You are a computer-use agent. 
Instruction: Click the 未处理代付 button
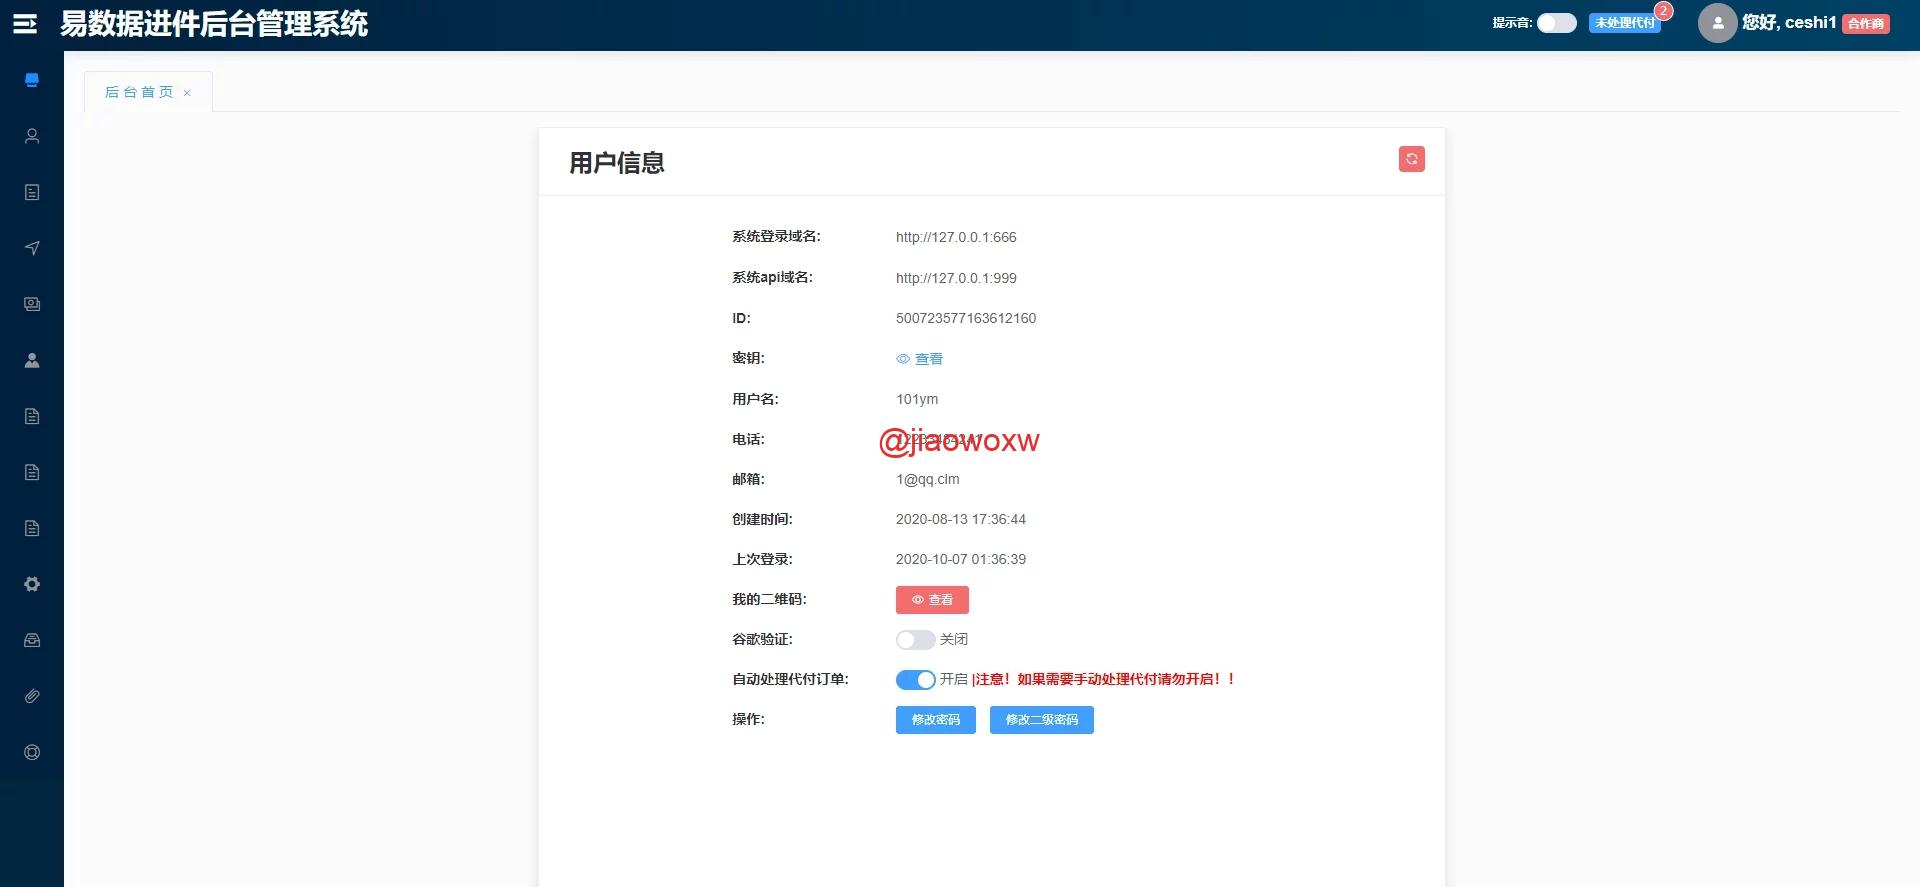(x=1624, y=23)
